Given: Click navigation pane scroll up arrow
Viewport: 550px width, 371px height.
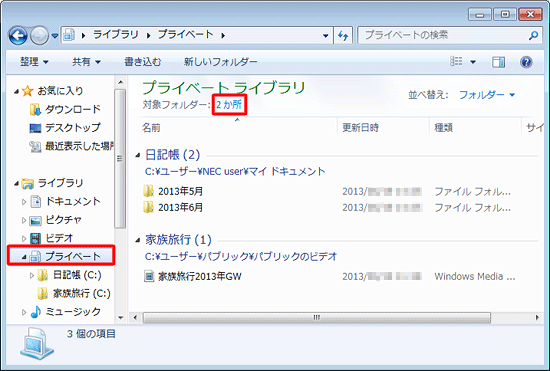Looking at the screenshot, I should tap(120, 82).
